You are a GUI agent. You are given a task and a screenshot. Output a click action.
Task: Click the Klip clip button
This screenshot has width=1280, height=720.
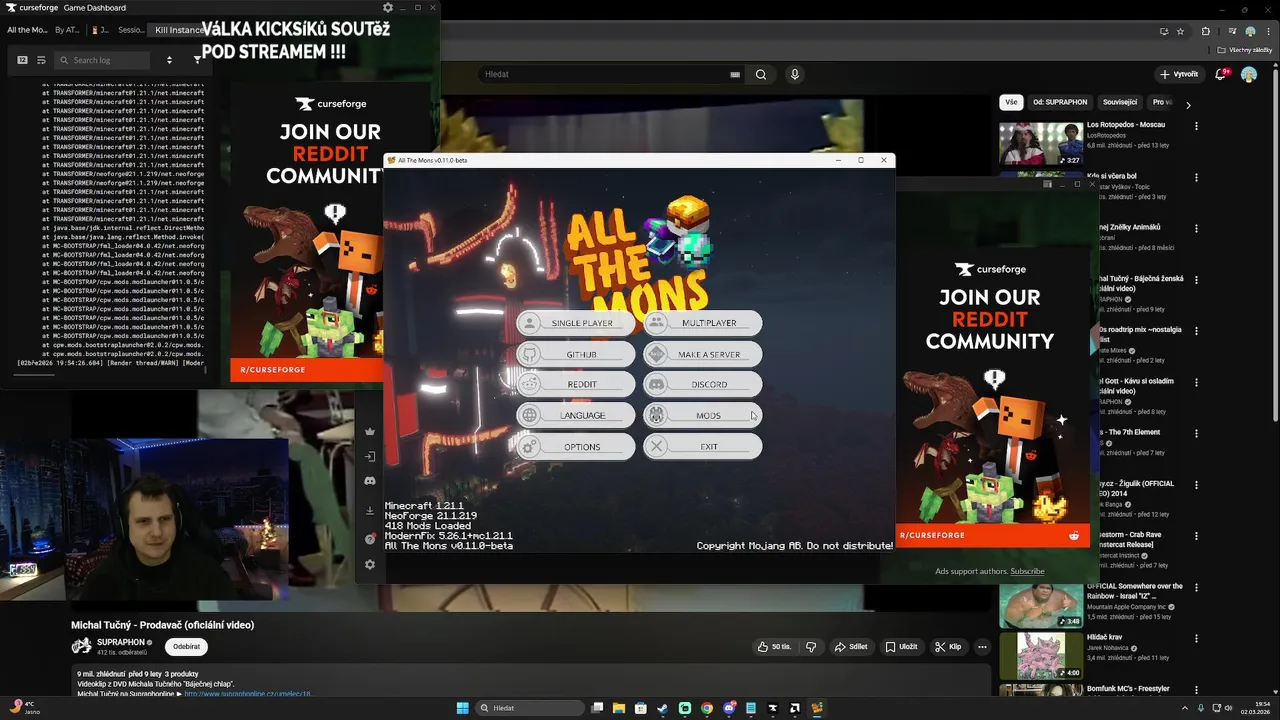948,647
